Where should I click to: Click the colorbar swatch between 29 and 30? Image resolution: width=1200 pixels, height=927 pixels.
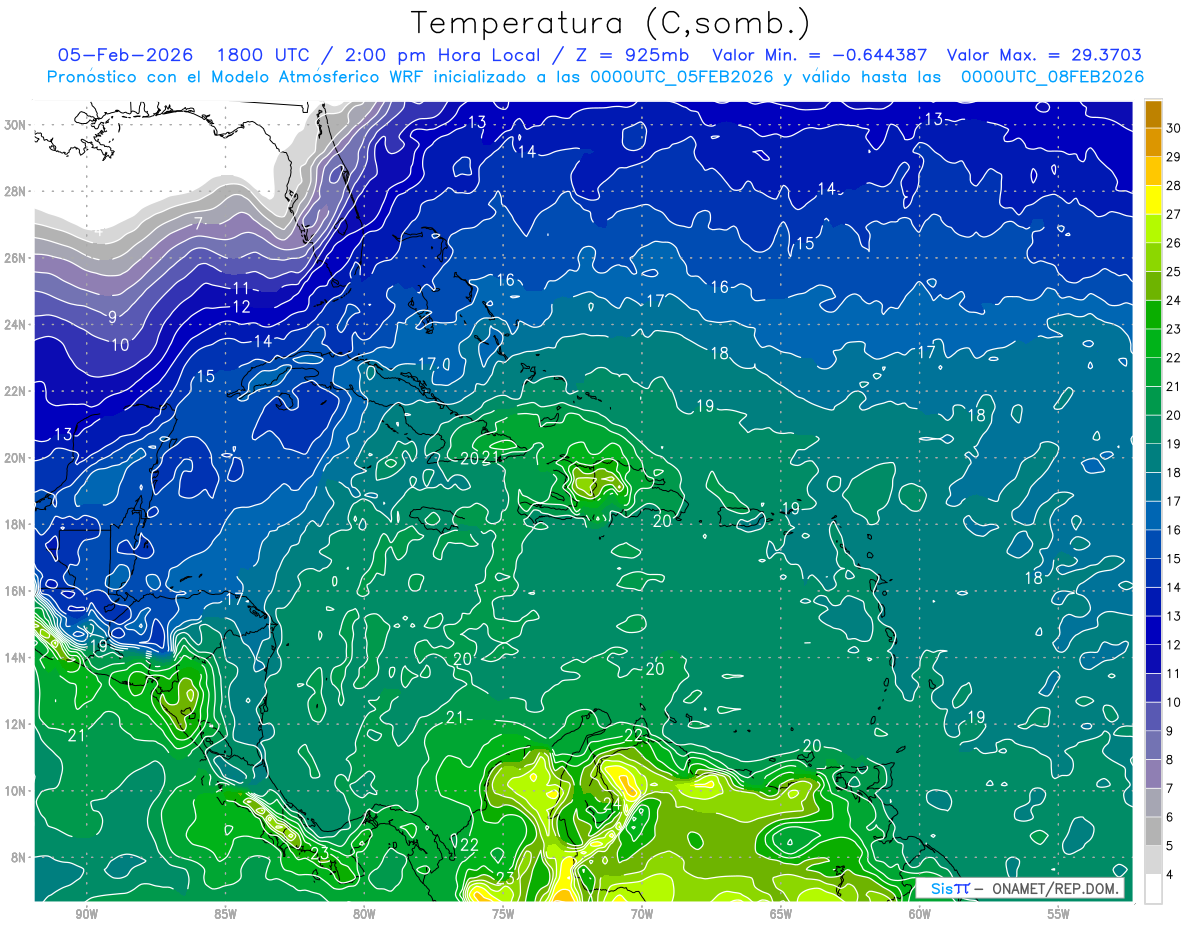tap(1153, 142)
